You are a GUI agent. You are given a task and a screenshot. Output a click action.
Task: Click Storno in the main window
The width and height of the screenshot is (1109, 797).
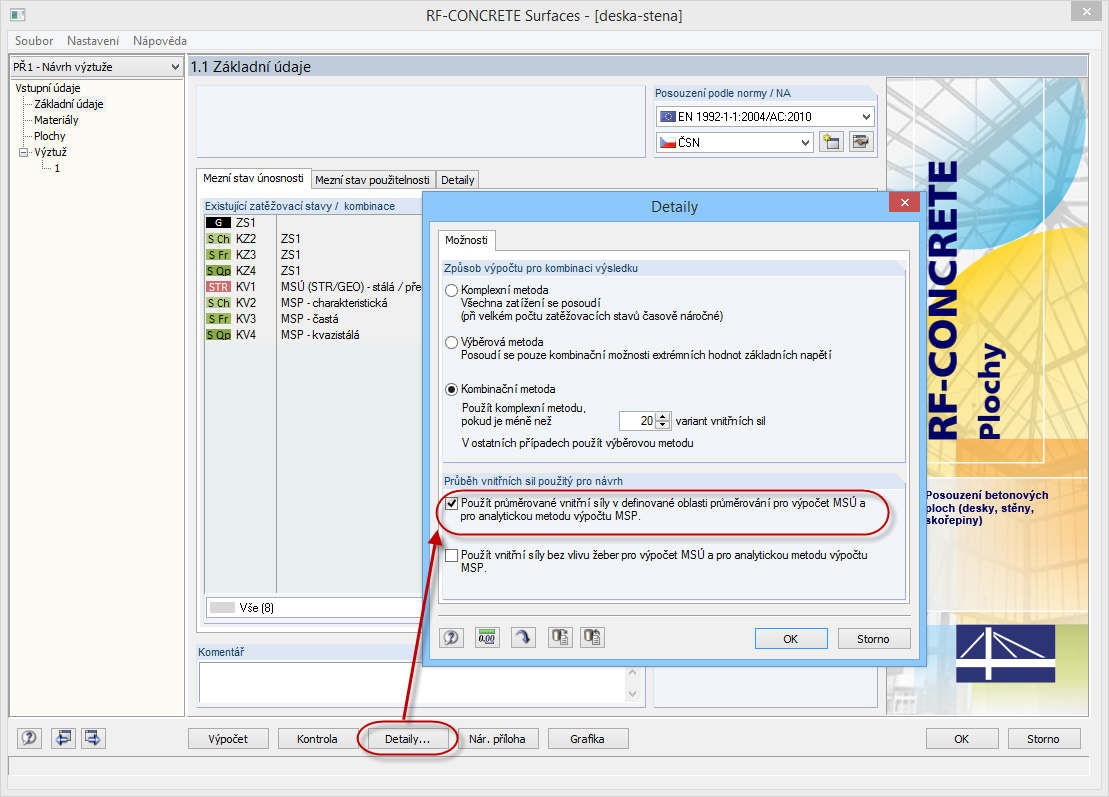pyautogui.click(x=1043, y=739)
